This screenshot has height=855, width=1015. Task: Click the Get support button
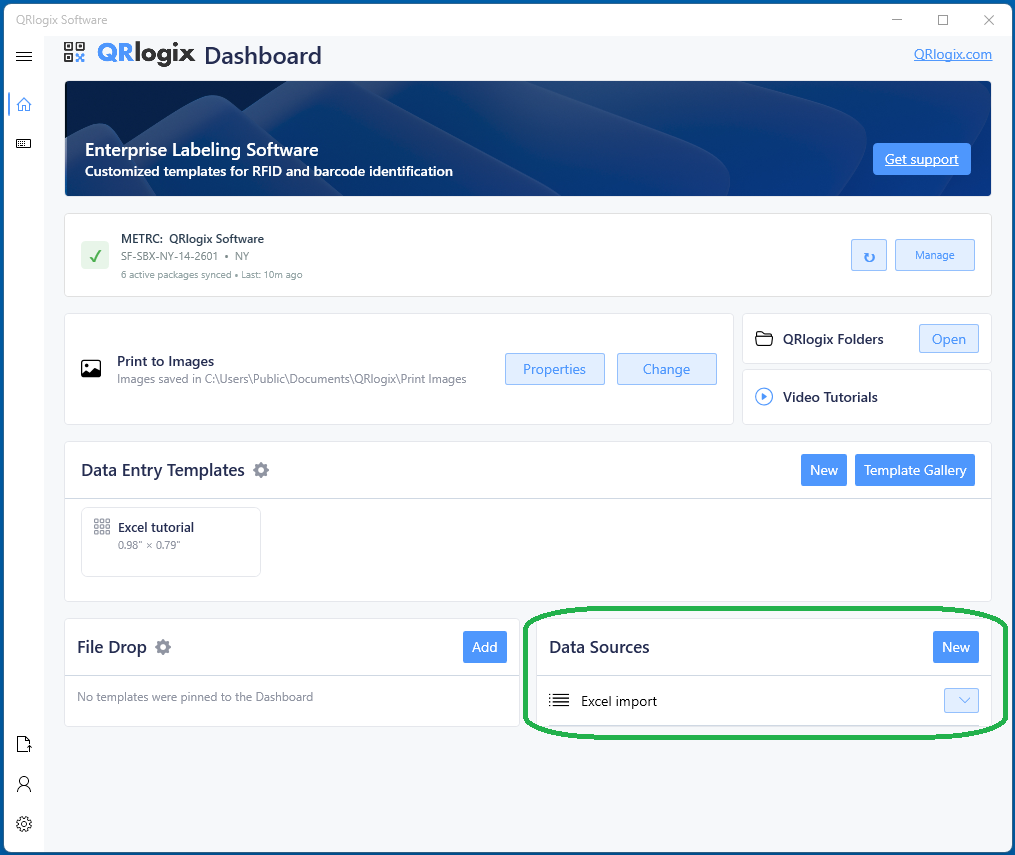pyautogui.click(x=921, y=159)
